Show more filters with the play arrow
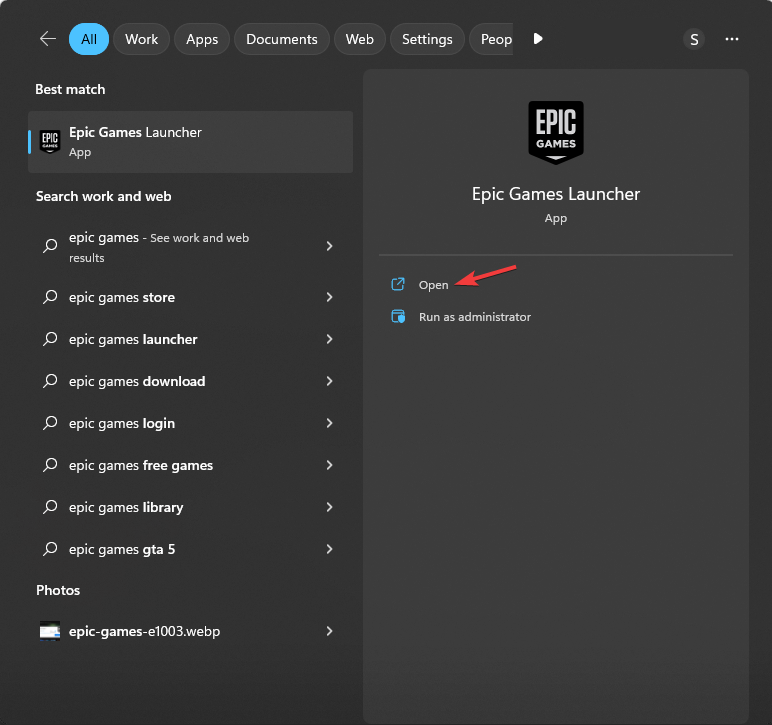The image size is (772, 725). pyautogui.click(x=538, y=38)
